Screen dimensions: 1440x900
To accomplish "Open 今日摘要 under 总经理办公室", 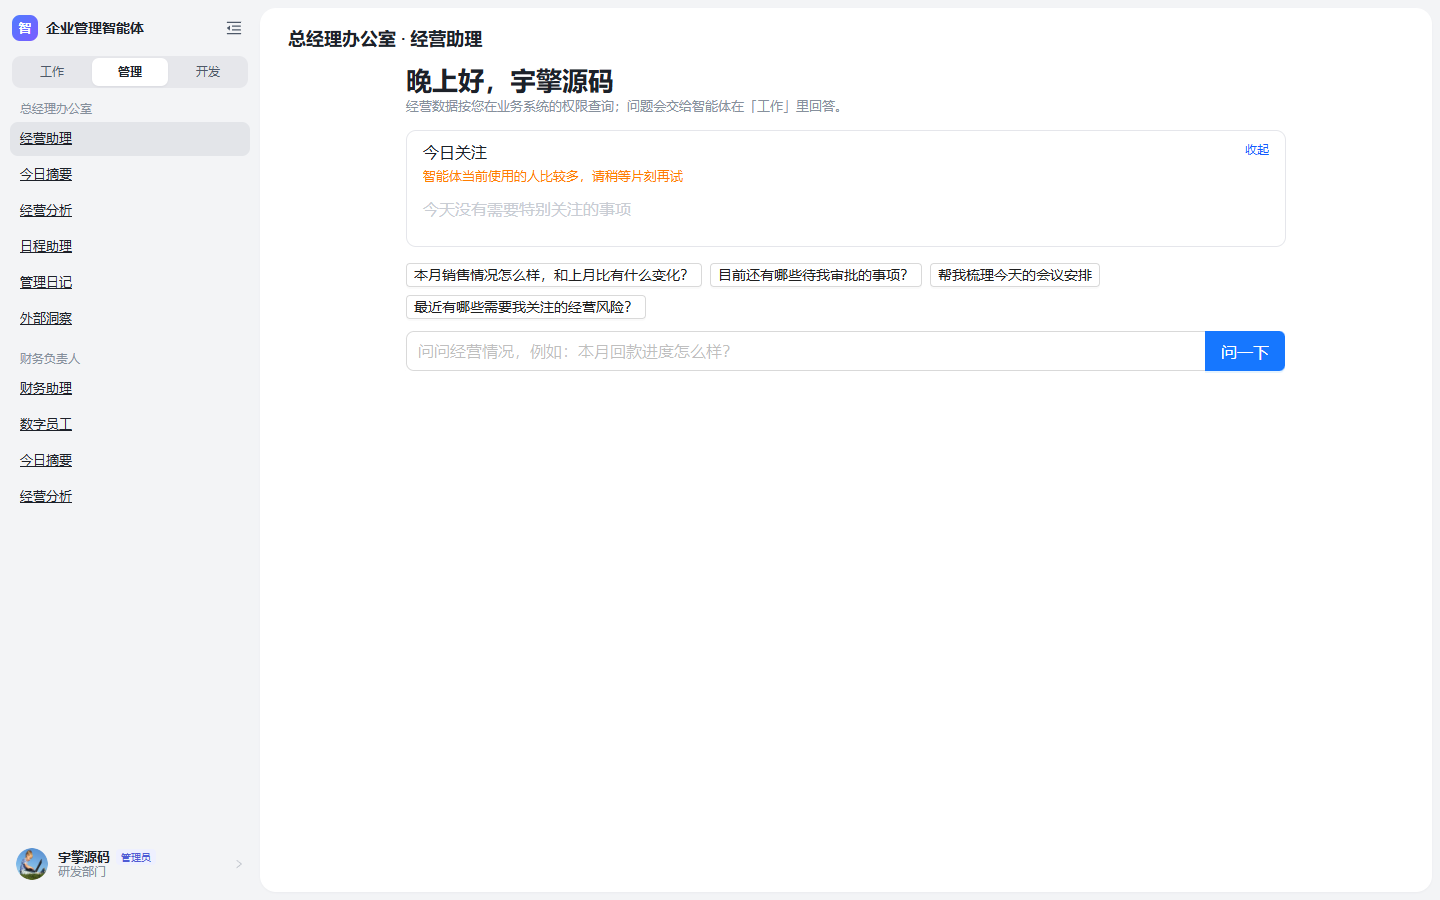I will click(x=130, y=175).
